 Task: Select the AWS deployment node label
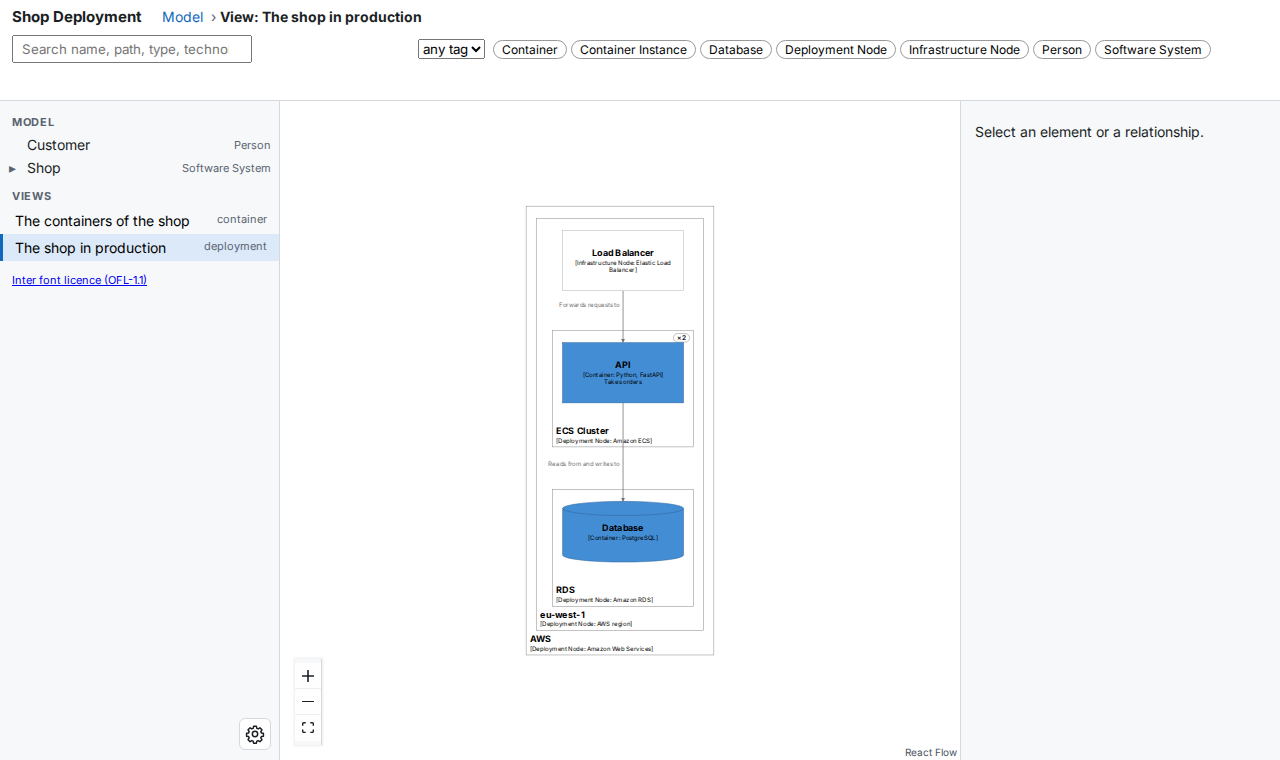coord(540,639)
